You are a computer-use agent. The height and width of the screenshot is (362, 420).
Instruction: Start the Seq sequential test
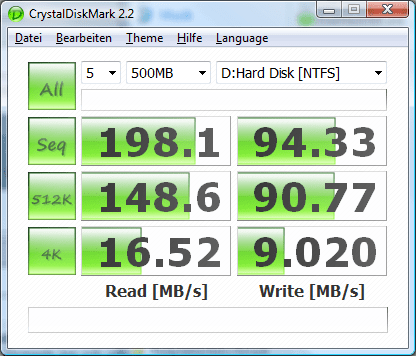[52, 141]
